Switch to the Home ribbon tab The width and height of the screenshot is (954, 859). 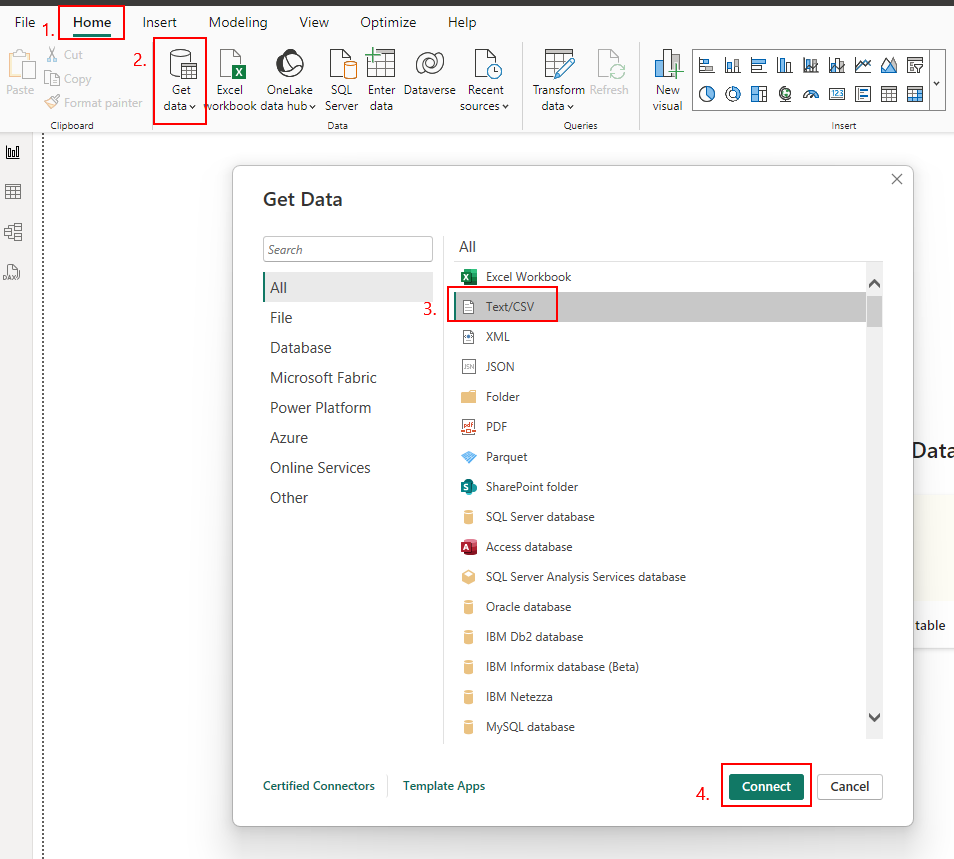click(x=92, y=23)
